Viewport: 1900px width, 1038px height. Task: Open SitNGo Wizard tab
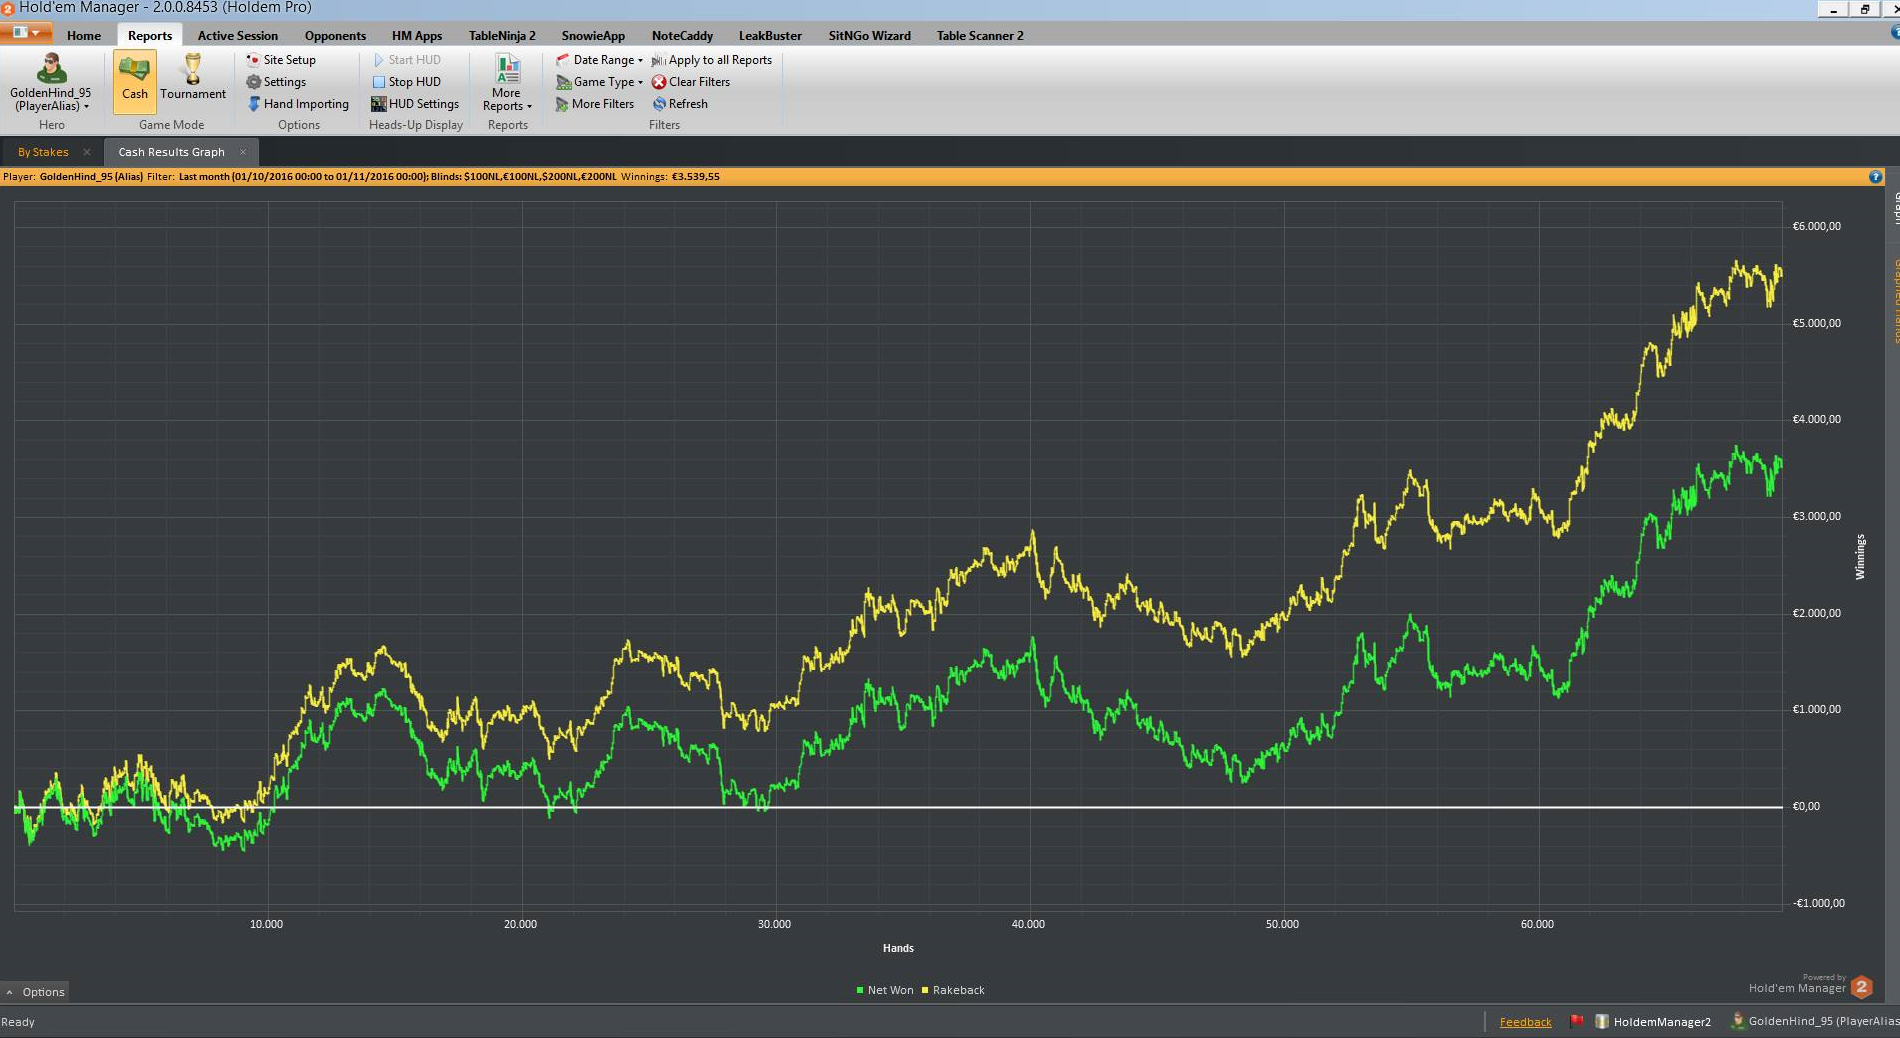tap(869, 36)
